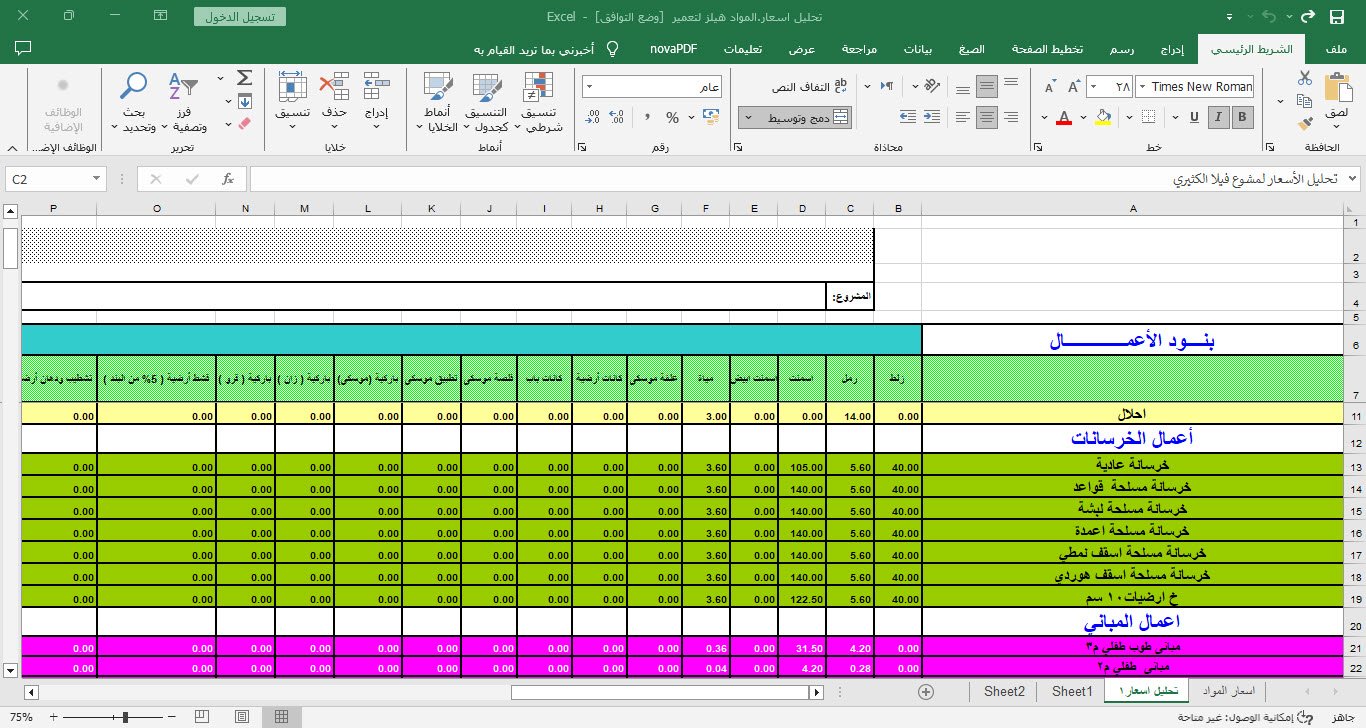Switch to the Sheet1 worksheet tab
The image size is (1366, 728).
tap(1070, 692)
